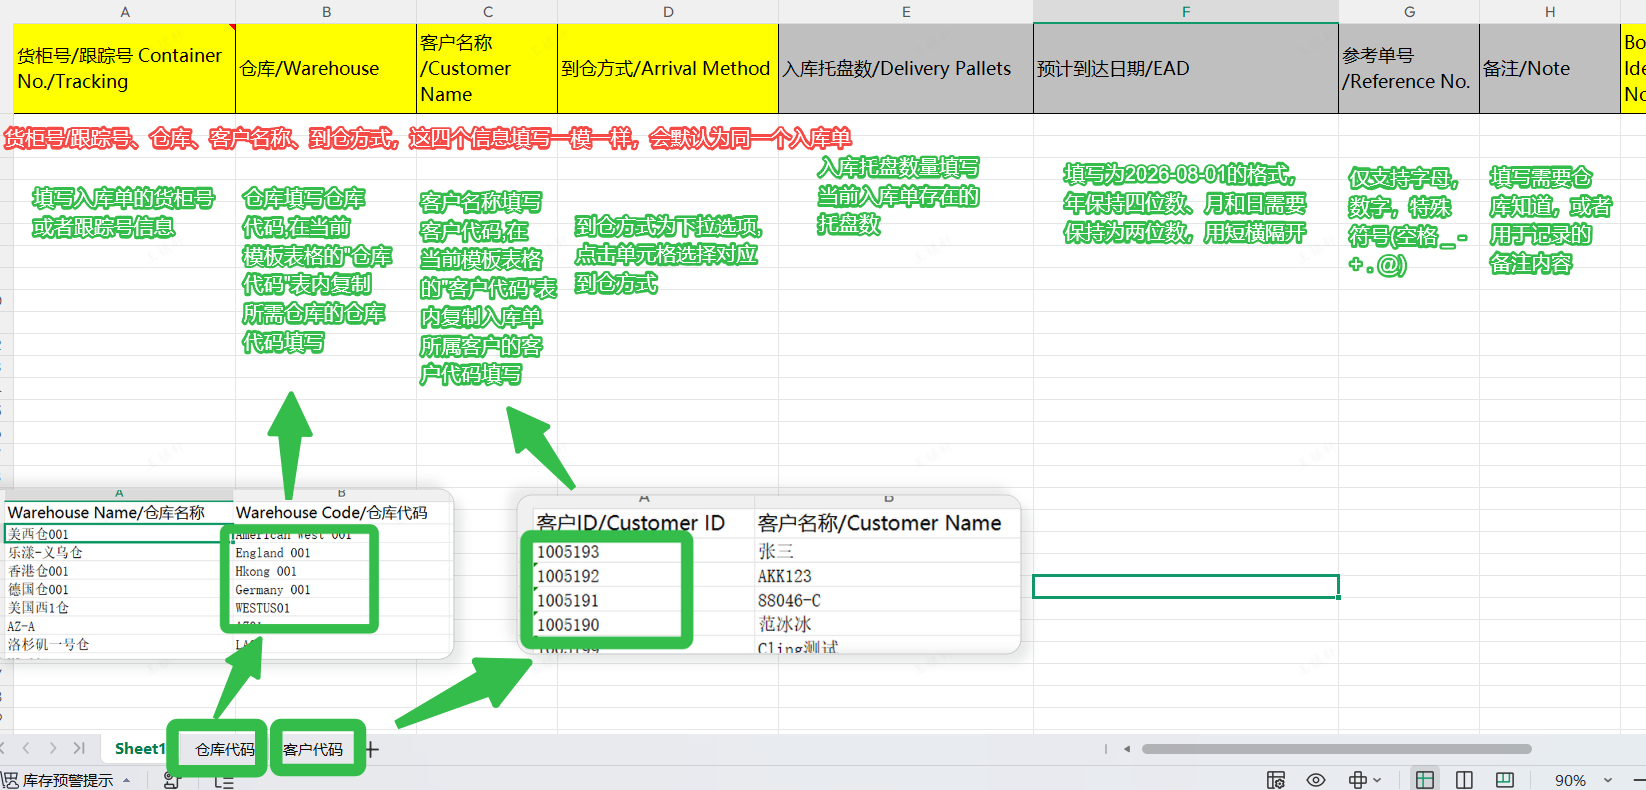Click the sheet tab bar splitter handle
This screenshot has width=1646, height=790.
click(1106, 749)
